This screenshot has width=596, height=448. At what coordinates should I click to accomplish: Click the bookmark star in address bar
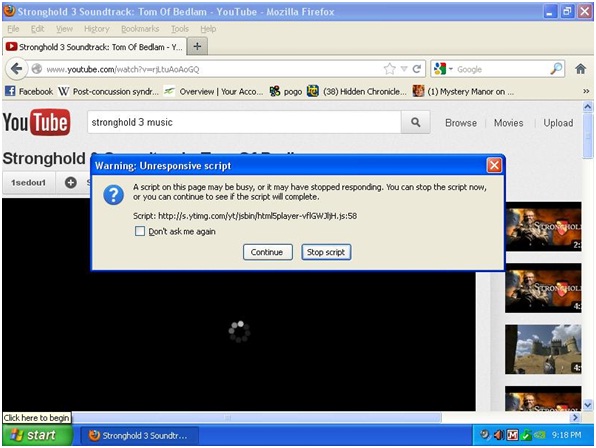[x=389, y=69]
